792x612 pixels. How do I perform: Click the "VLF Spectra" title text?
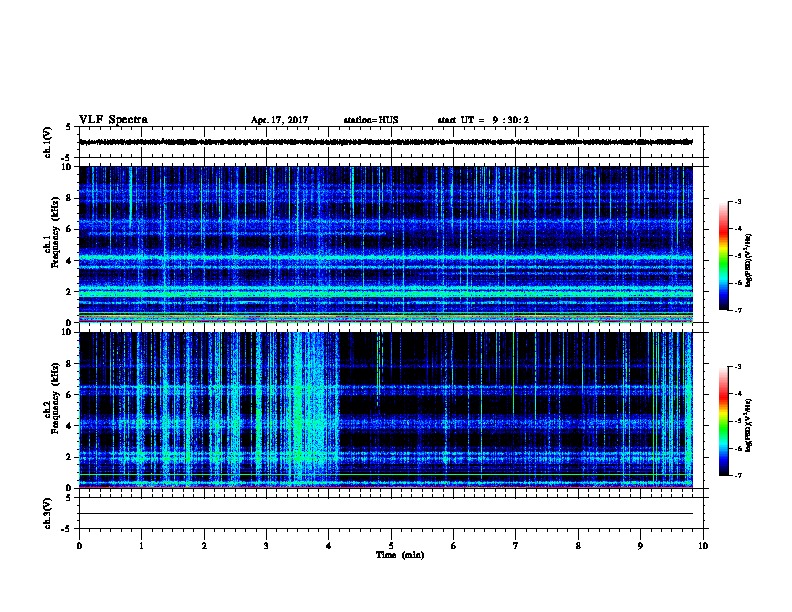[113, 120]
